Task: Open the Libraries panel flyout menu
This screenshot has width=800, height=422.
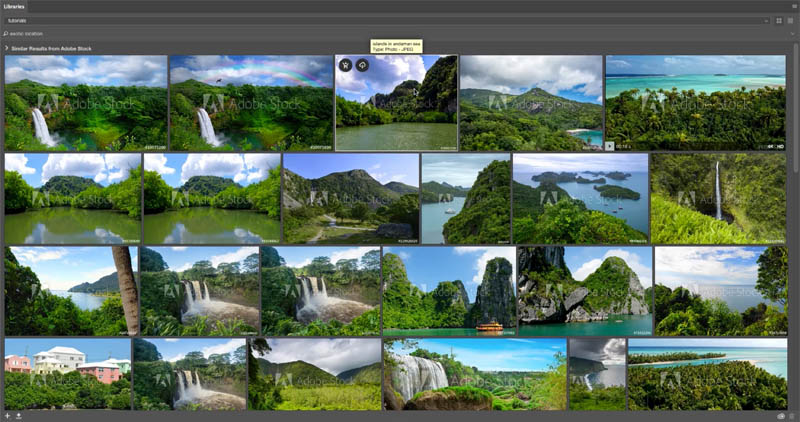Action: [794, 7]
